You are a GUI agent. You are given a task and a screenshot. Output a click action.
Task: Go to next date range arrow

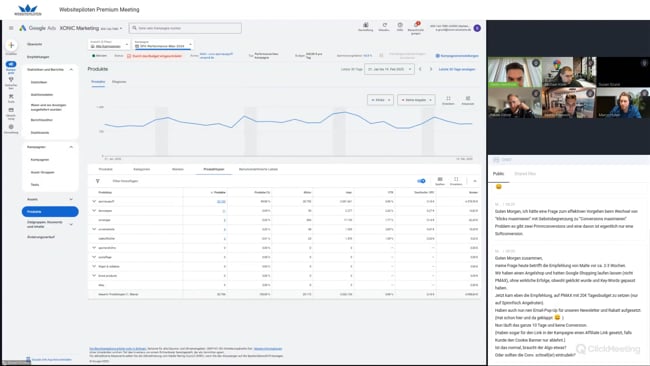(x=431, y=69)
